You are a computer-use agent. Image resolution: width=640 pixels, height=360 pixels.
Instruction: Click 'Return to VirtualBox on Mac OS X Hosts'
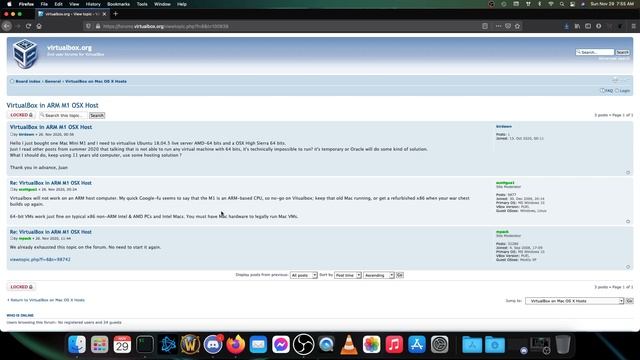[x=47, y=300]
